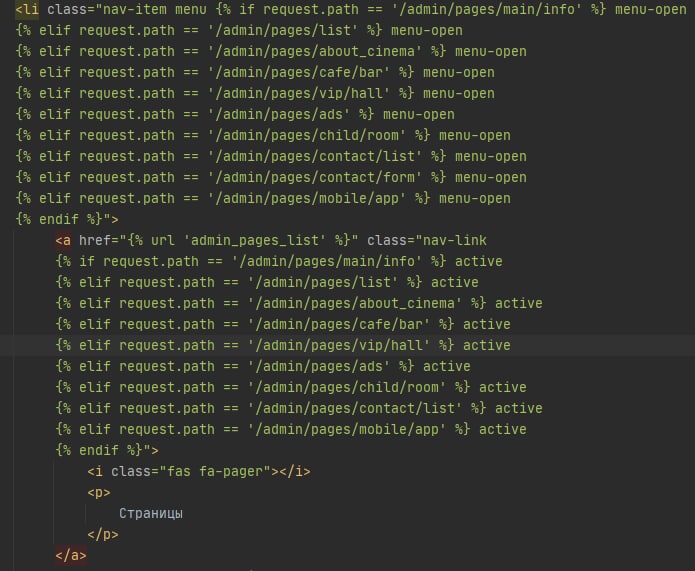Click the opening li tag

pyautogui.click(x=27, y=9)
